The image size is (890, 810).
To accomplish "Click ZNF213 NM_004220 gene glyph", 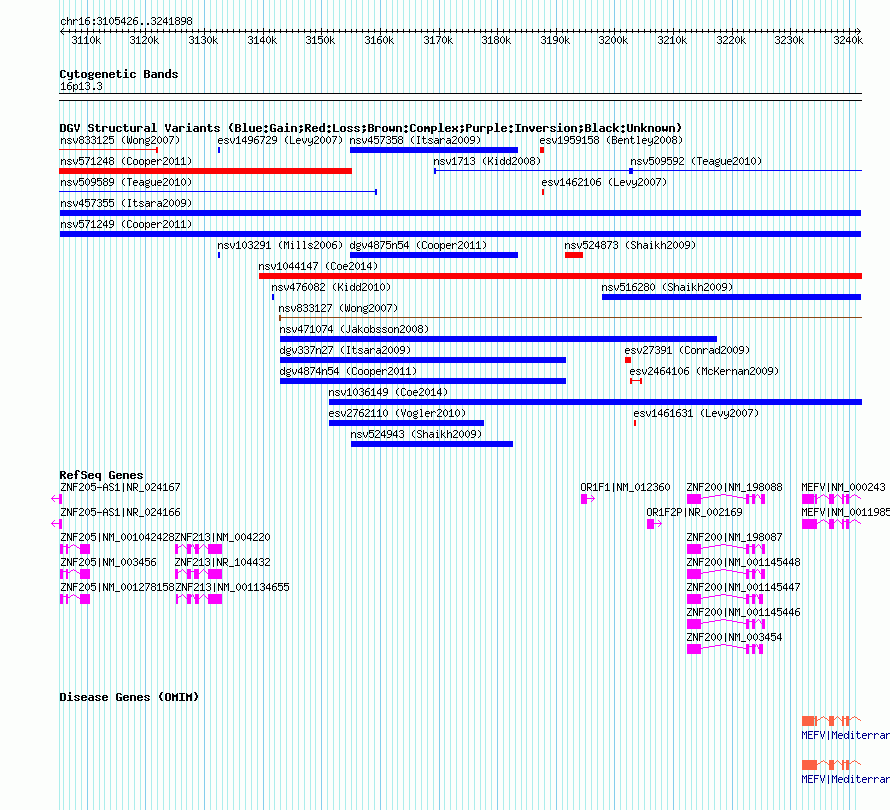I will point(199,549).
